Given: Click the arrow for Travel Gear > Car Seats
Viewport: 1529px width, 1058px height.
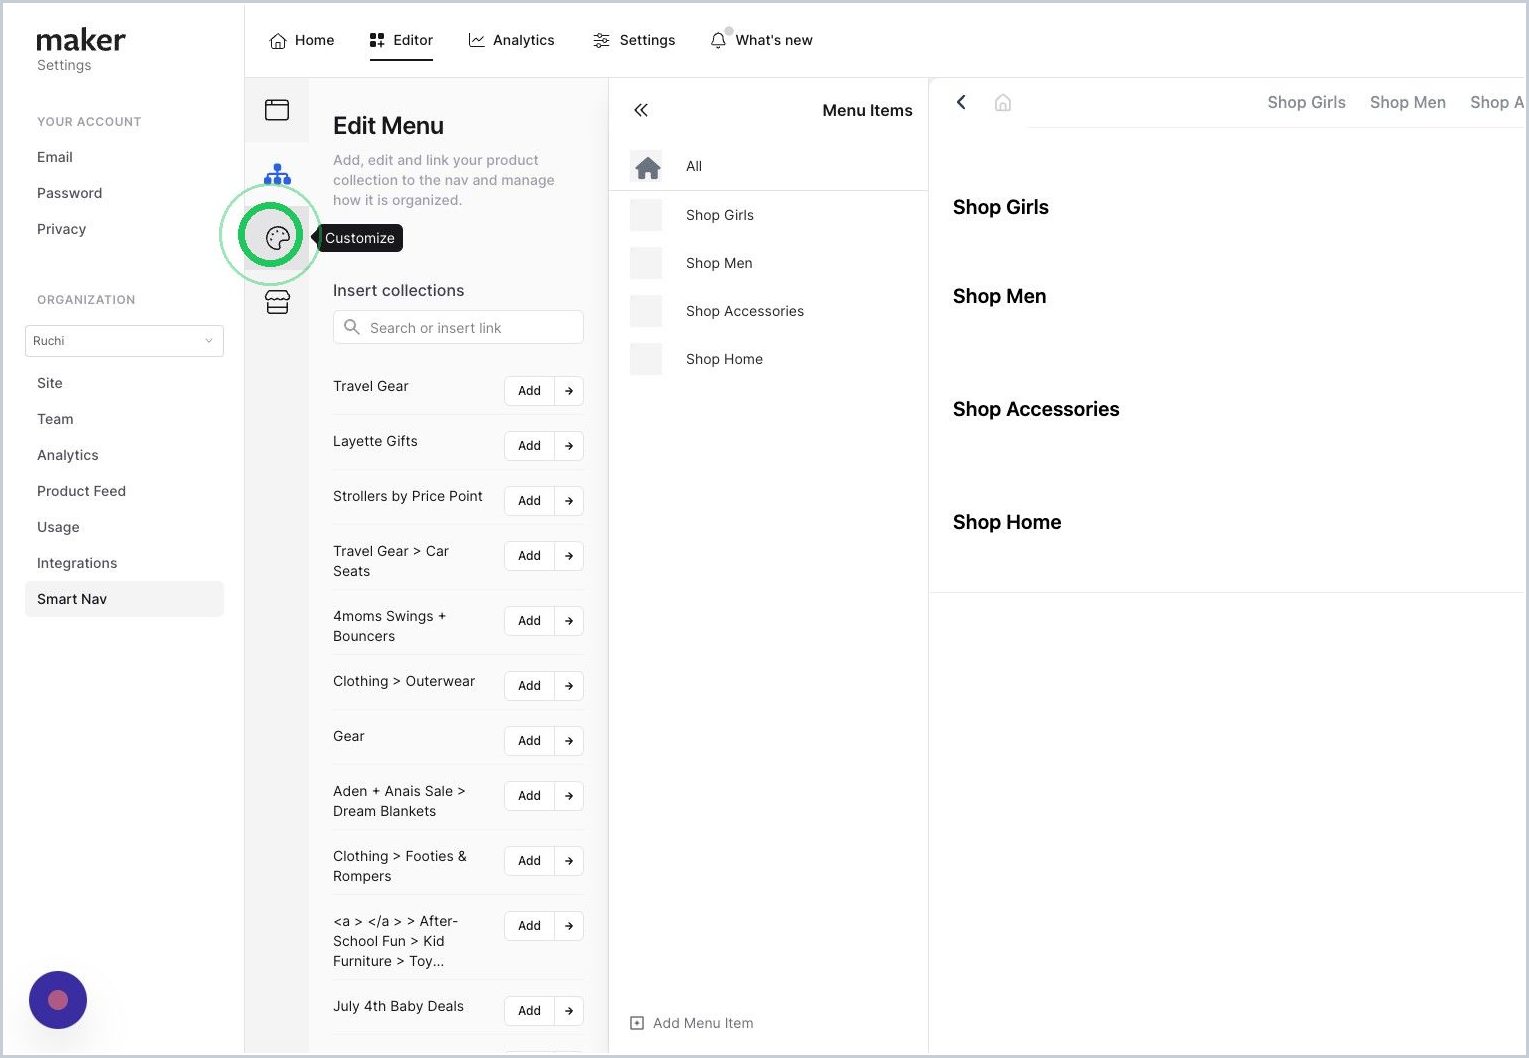Looking at the screenshot, I should pyautogui.click(x=569, y=556).
